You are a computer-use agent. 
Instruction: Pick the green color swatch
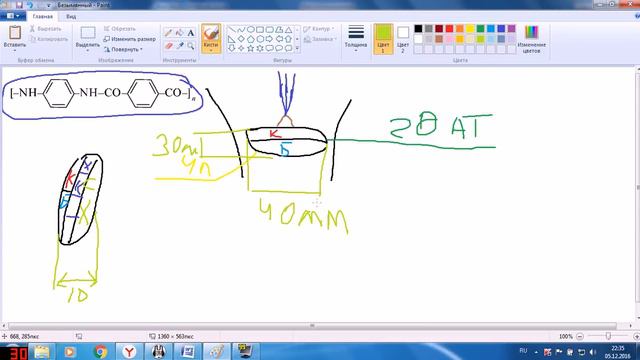pyautogui.click(x=480, y=28)
